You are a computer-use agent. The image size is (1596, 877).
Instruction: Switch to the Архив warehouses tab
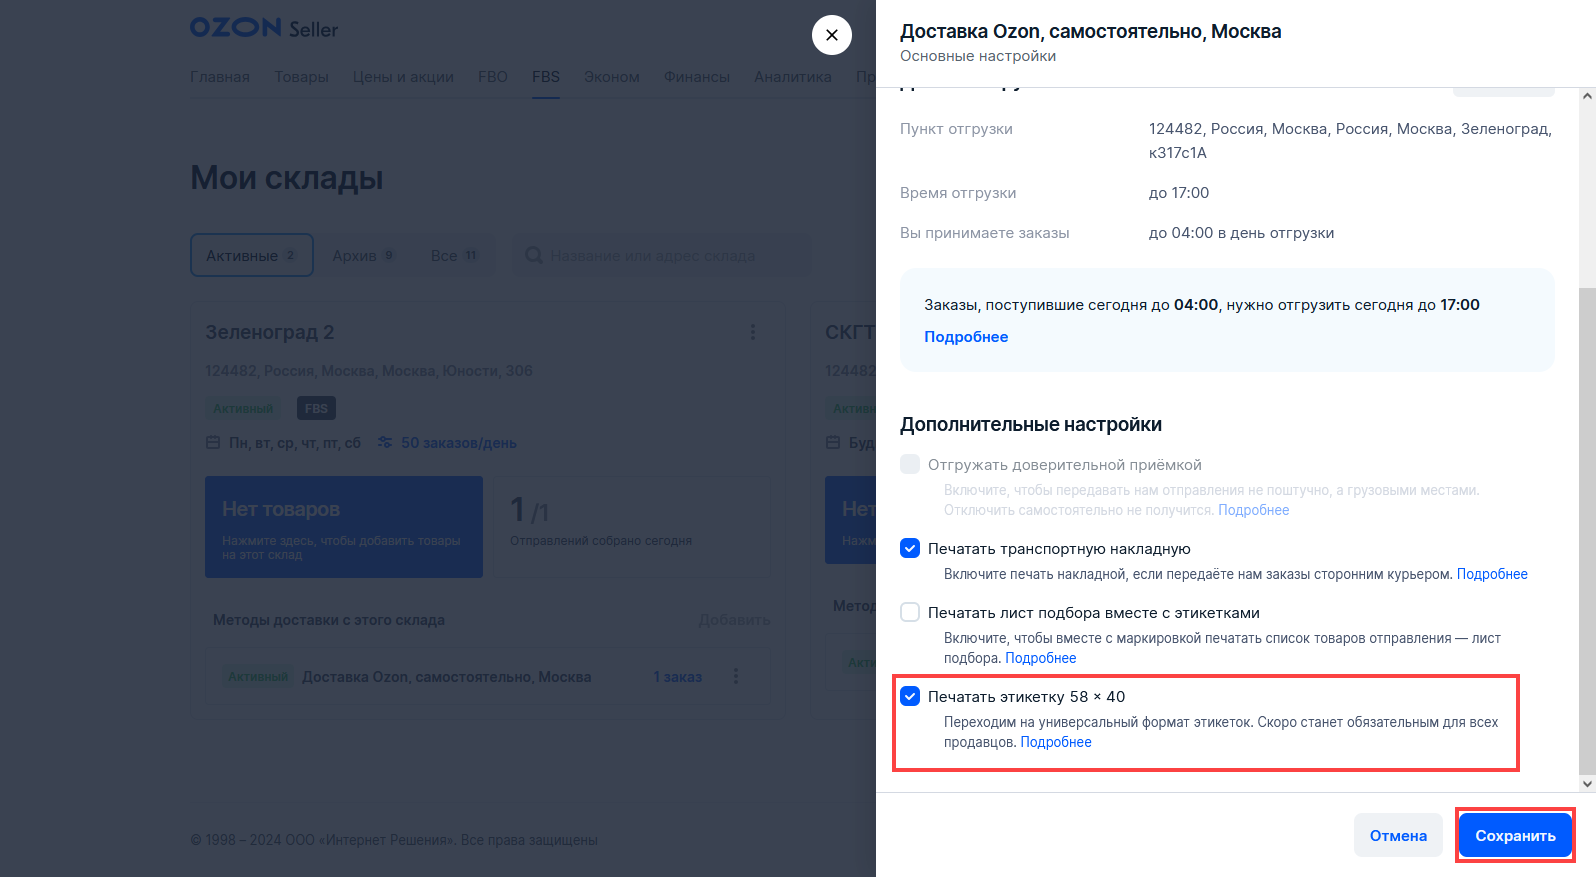363,256
